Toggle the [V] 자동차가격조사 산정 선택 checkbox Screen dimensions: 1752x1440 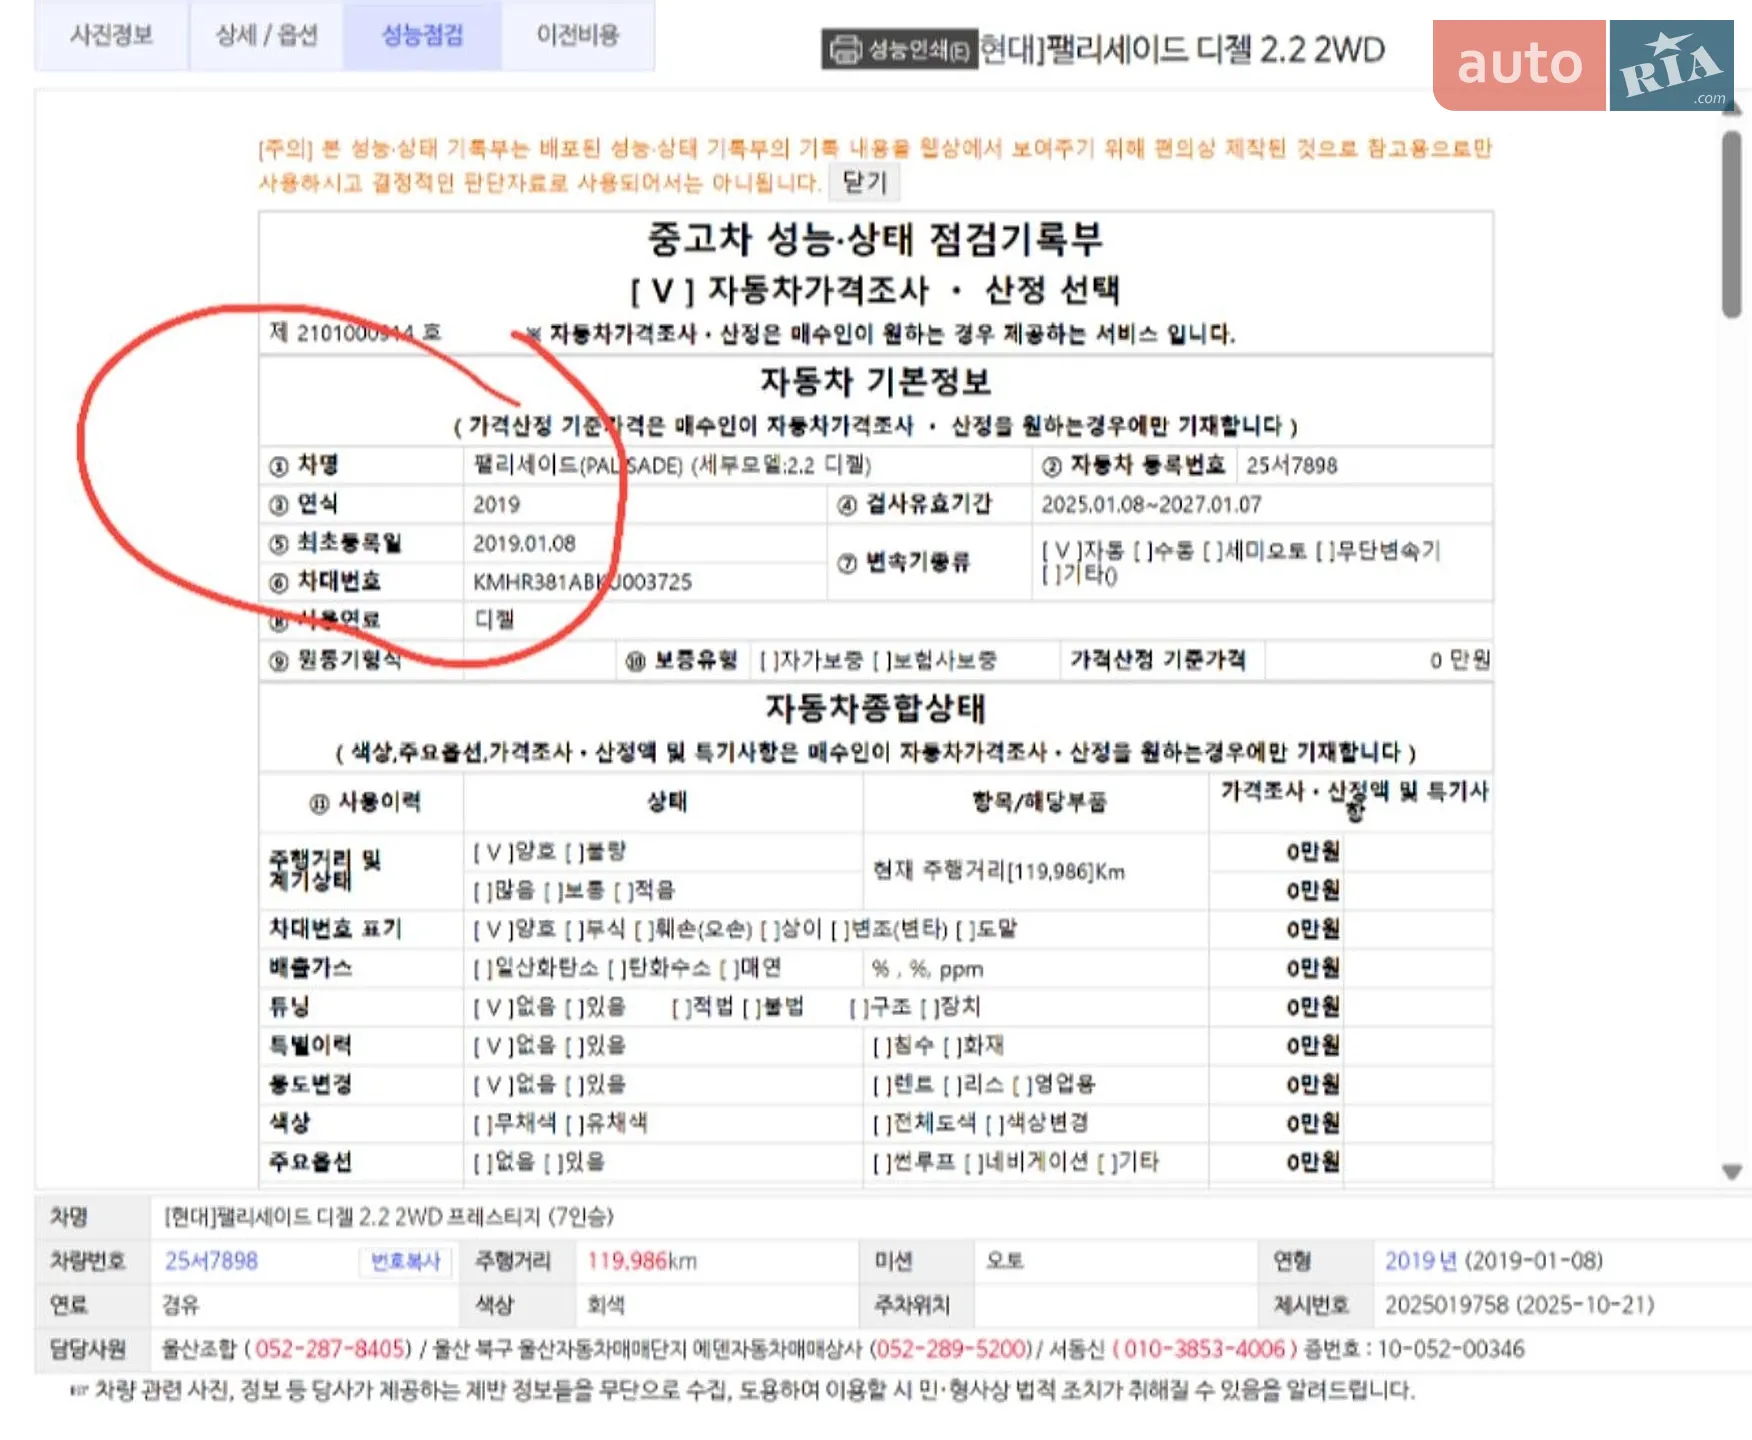661,291
